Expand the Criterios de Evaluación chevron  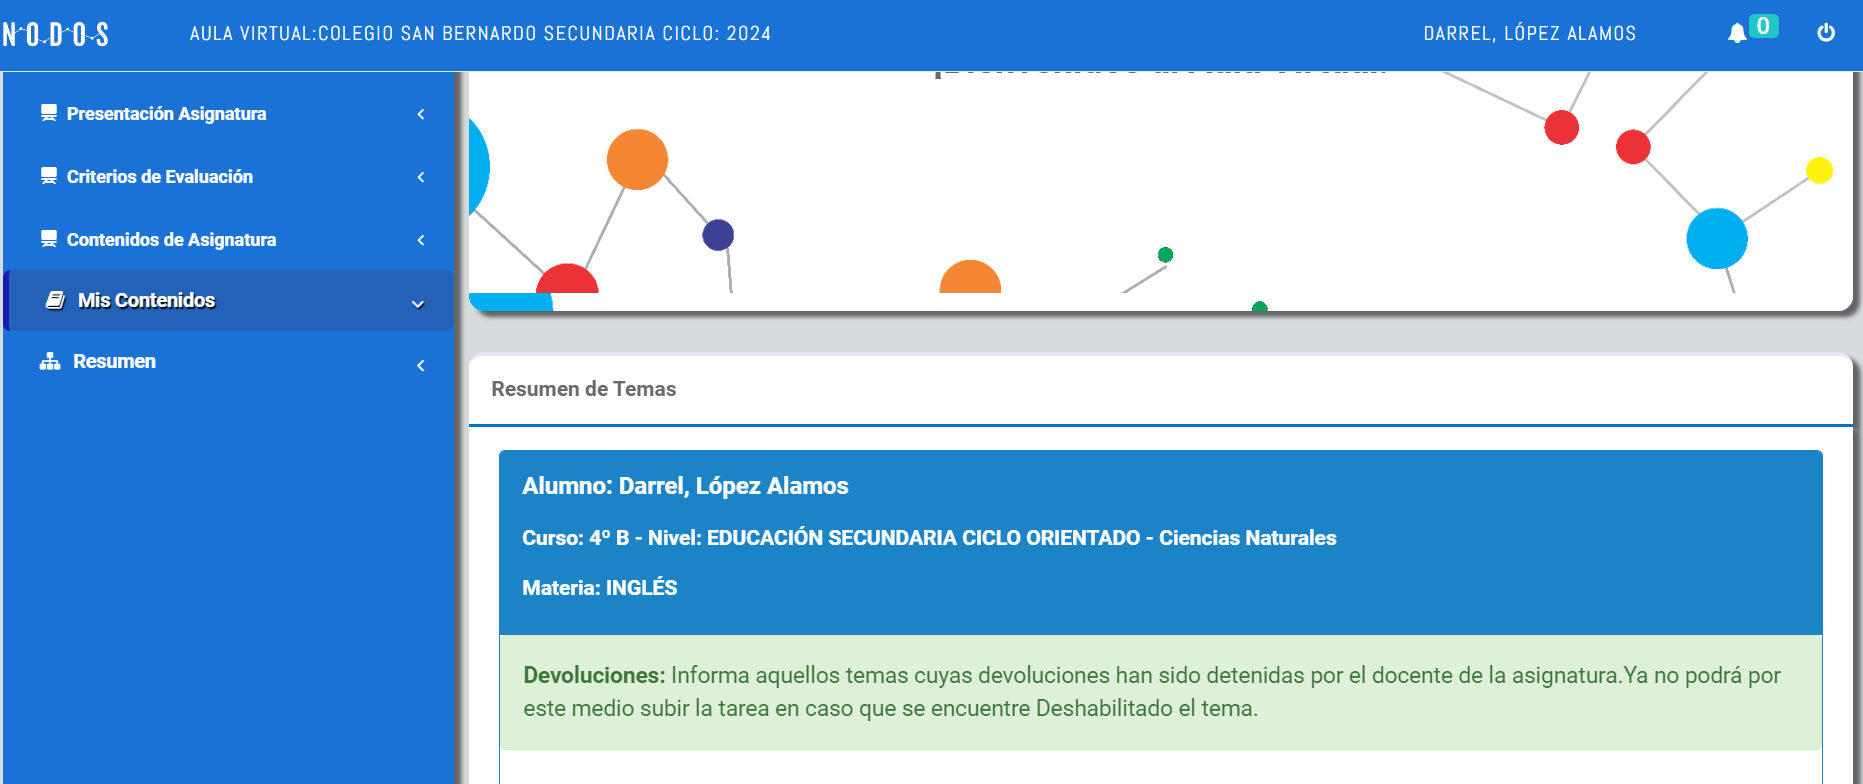pyautogui.click(x=421, y=177)
